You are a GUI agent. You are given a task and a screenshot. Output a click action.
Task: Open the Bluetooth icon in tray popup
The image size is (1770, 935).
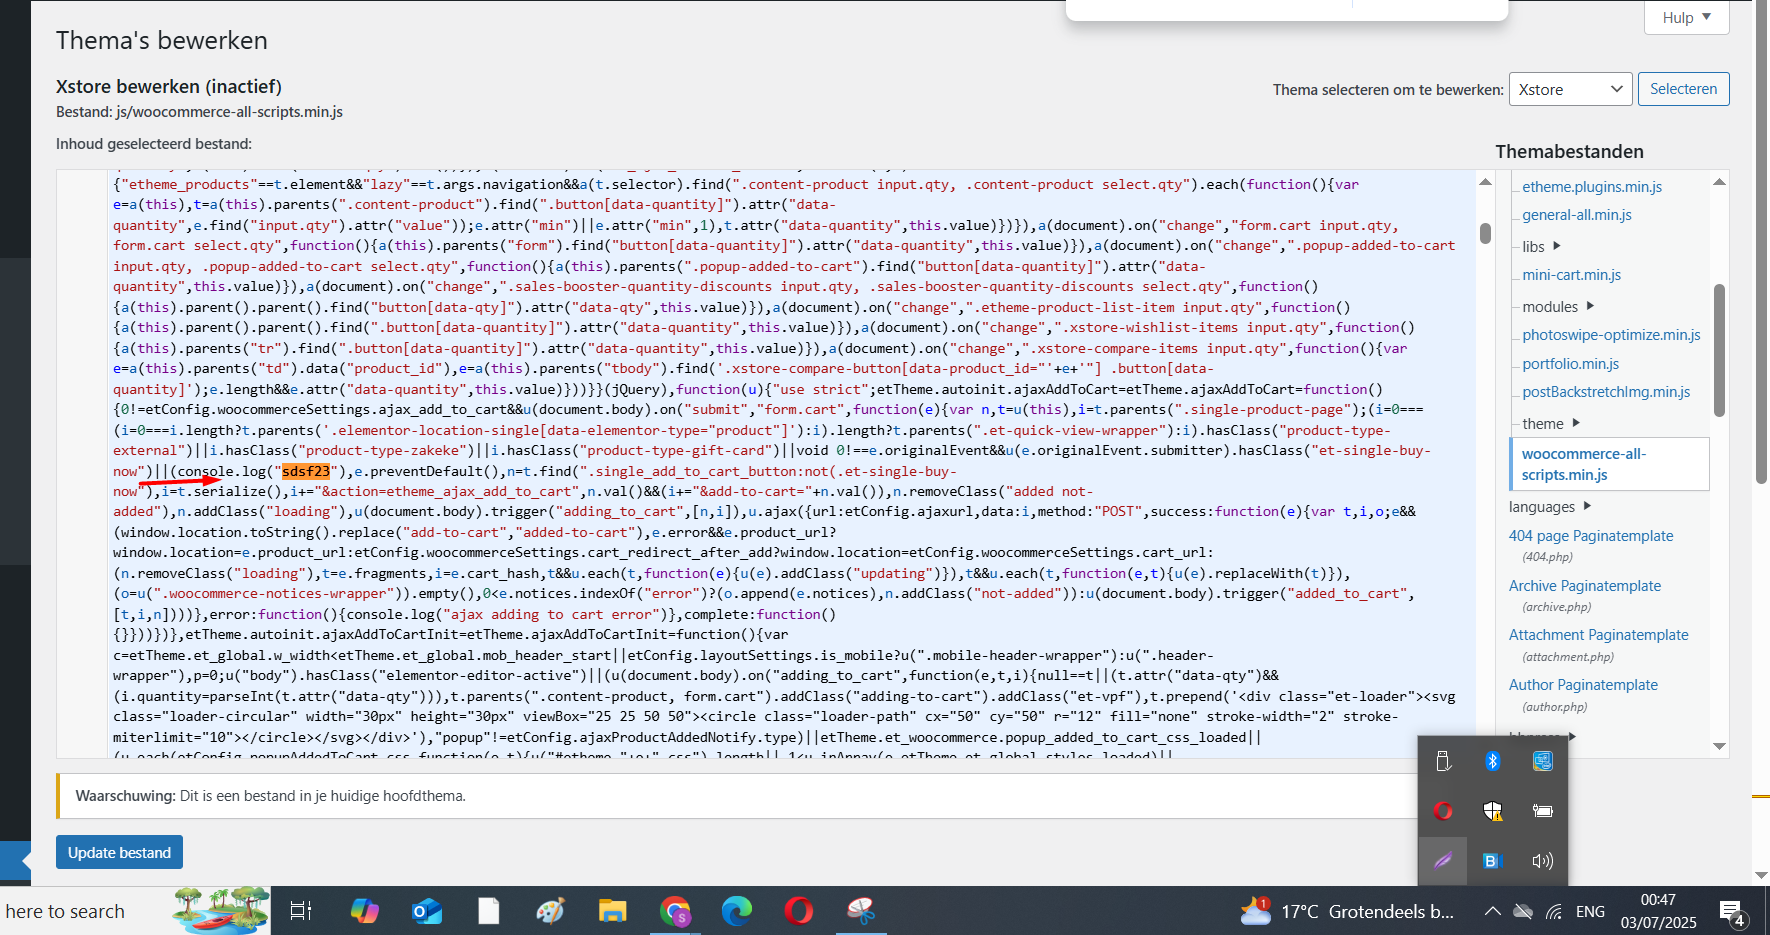[1493, 761]
